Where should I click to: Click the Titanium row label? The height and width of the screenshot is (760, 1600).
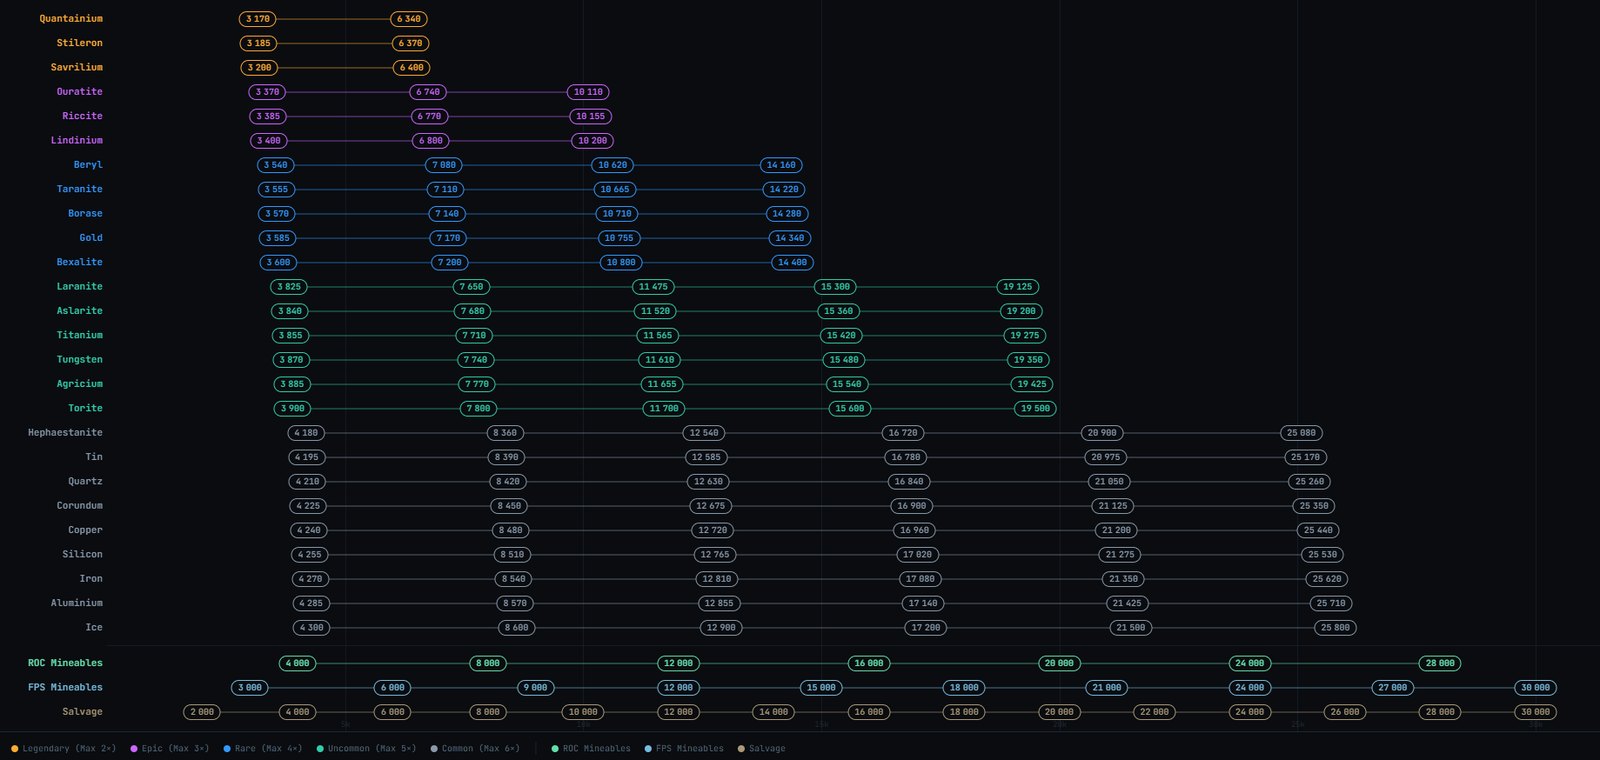(80, 335)
